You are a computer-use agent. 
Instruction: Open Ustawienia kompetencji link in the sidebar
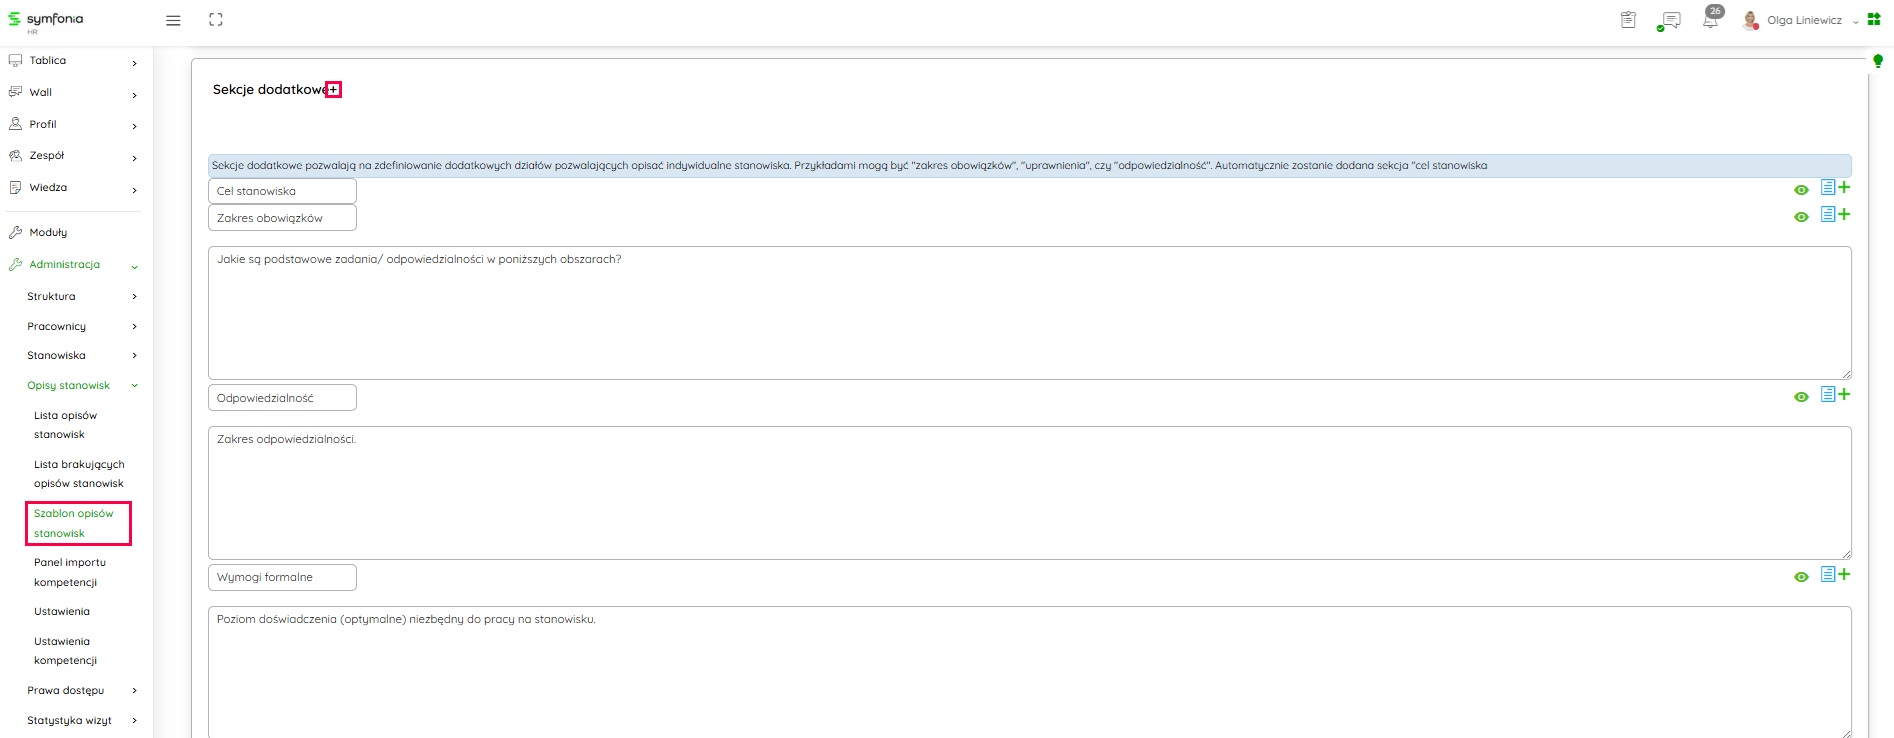[x=65, y=651]
